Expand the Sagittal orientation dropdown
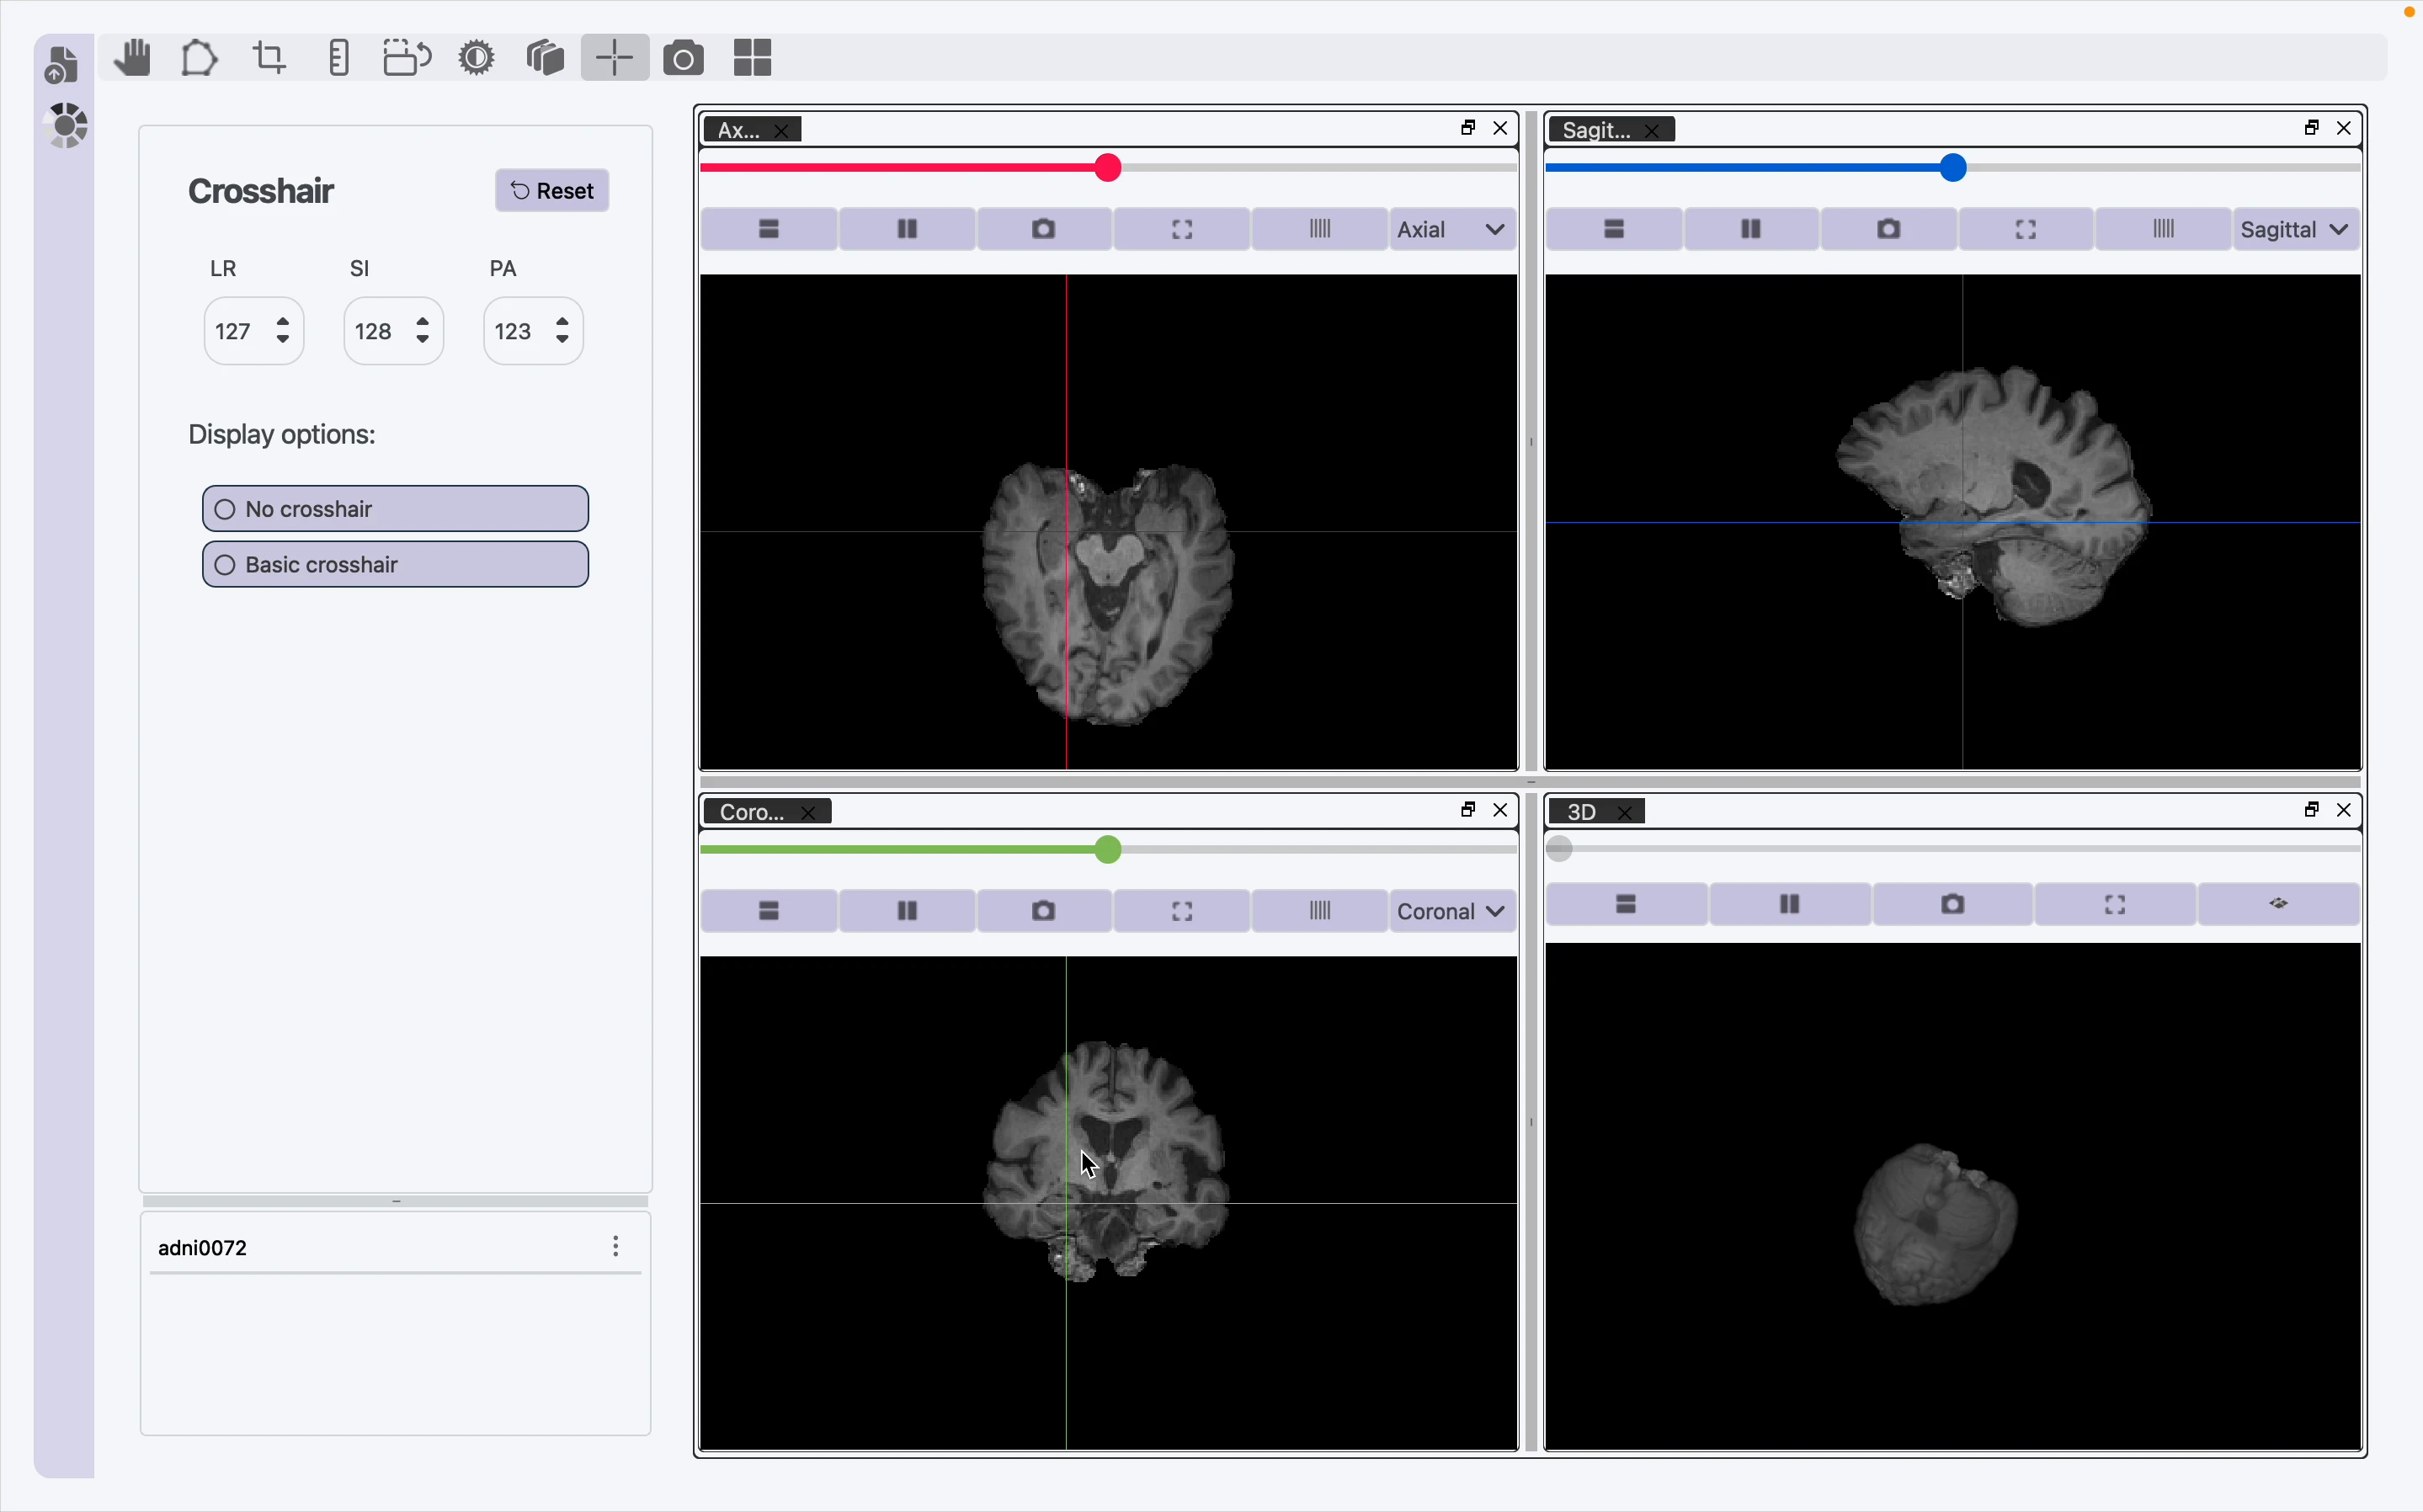Image resolution: width=2423 pixels, height=1512 pixels. click(2295, 229)
